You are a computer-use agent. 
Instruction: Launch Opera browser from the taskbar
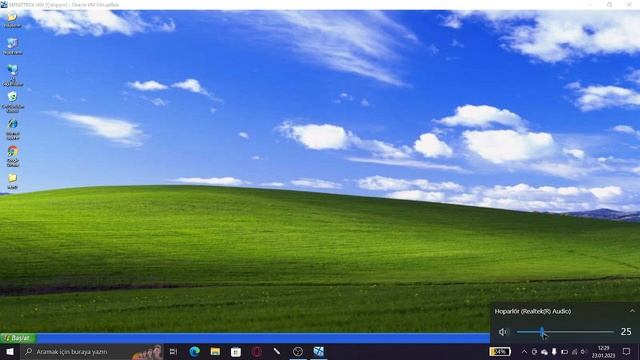pyautogui.click(x=257, y=351)
